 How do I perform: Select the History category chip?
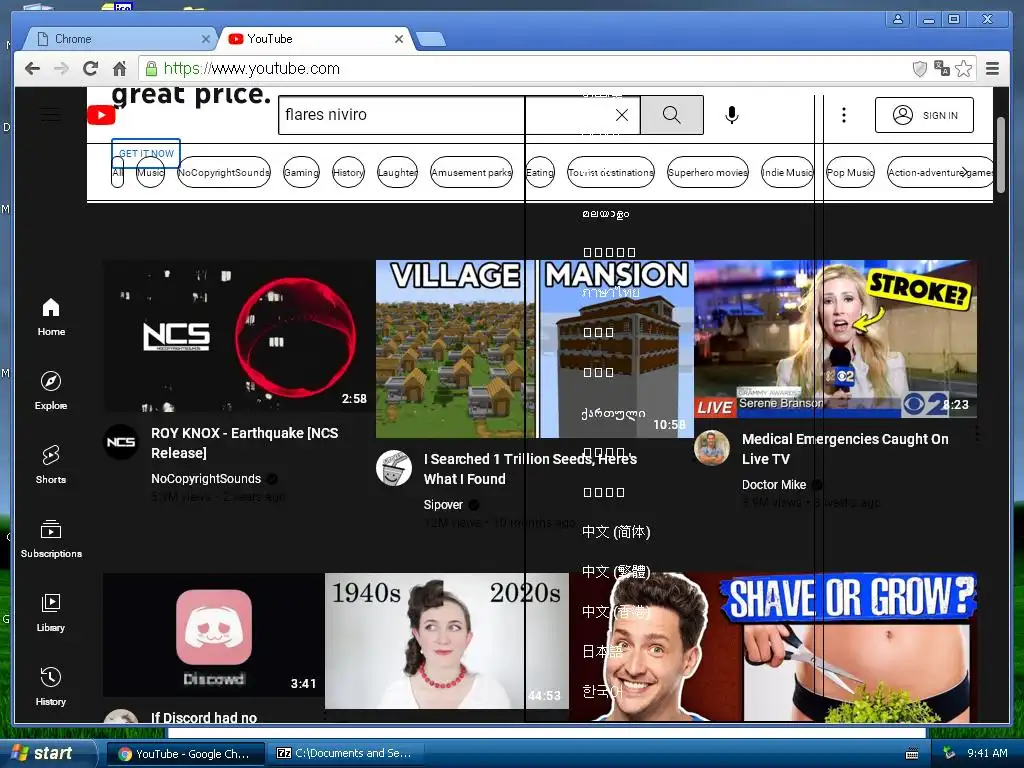(x=348, y=172)
